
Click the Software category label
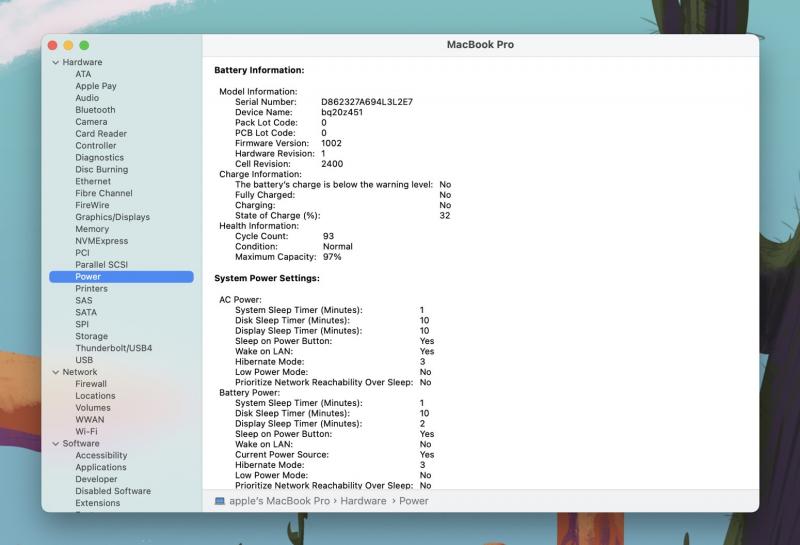pos(81,443)
